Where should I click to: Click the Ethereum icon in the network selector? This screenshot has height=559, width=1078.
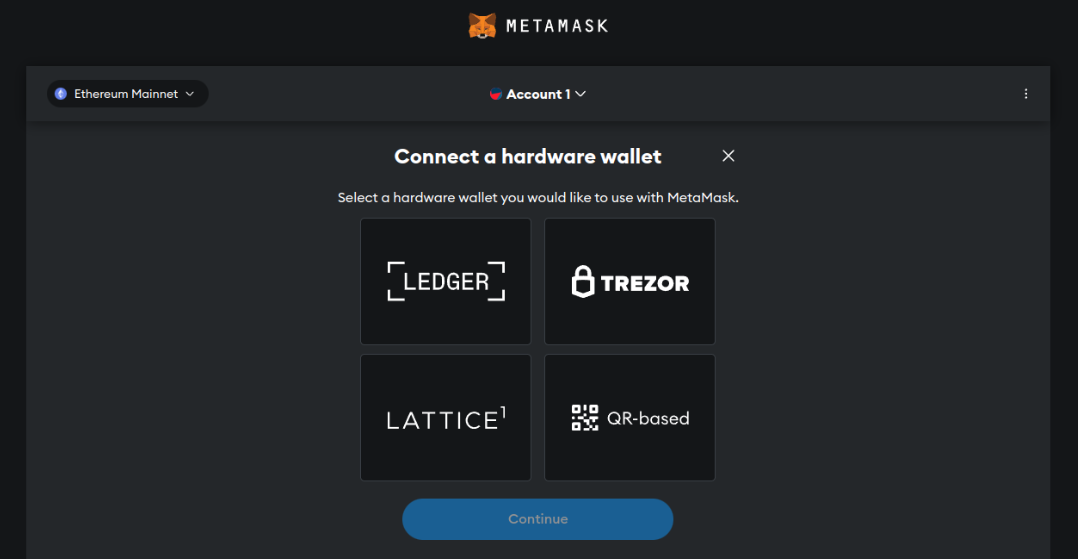coord(61,94)
